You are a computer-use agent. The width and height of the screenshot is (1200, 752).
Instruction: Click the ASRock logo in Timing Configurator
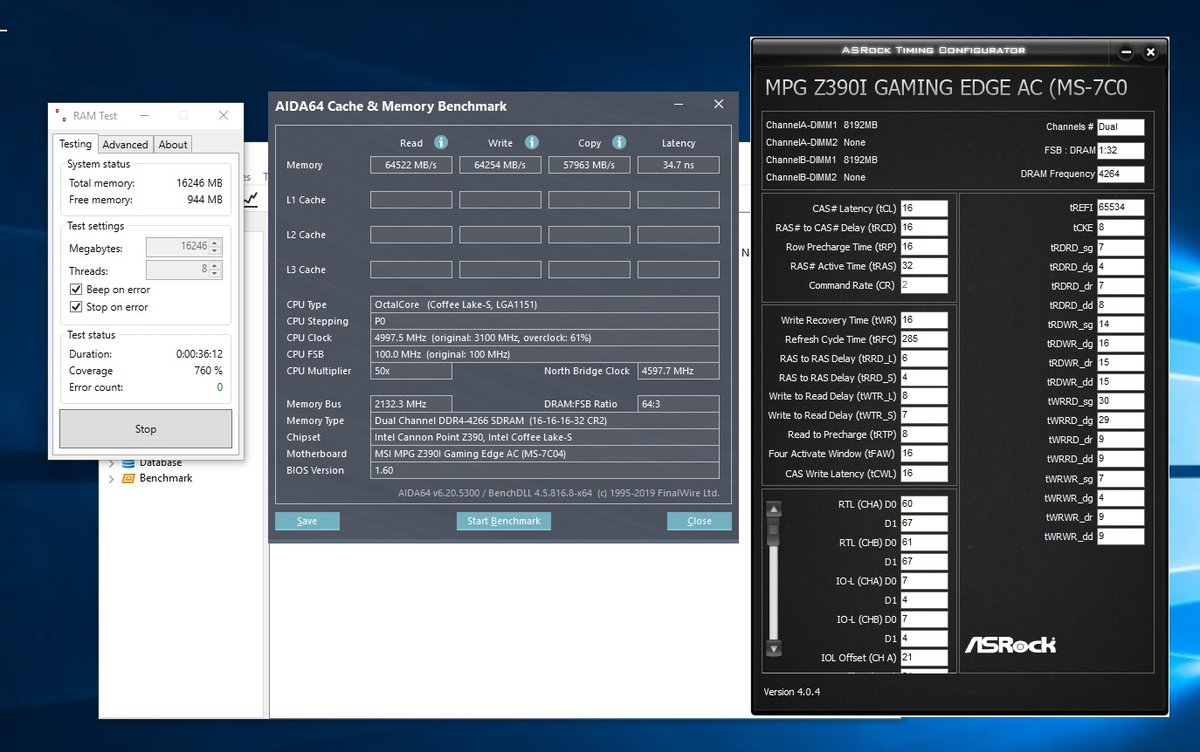point(1010,644)
